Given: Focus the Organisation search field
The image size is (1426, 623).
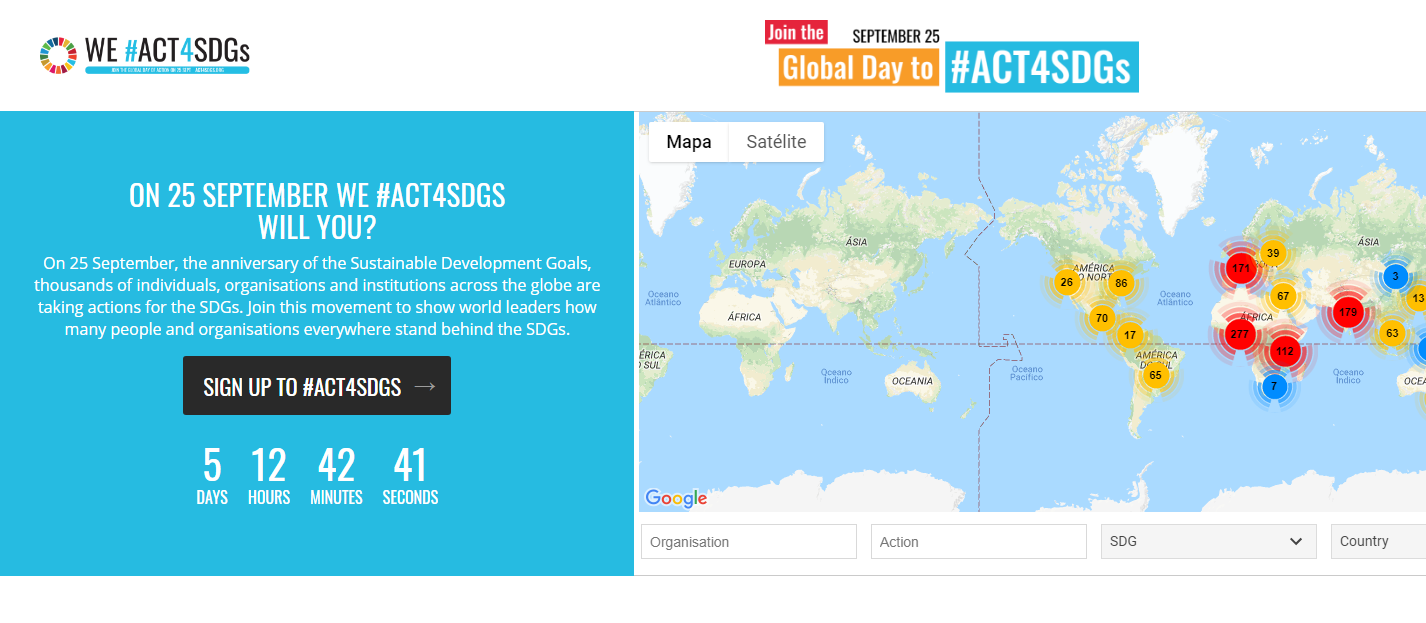Looking at the screenshot, I should 749,542.
